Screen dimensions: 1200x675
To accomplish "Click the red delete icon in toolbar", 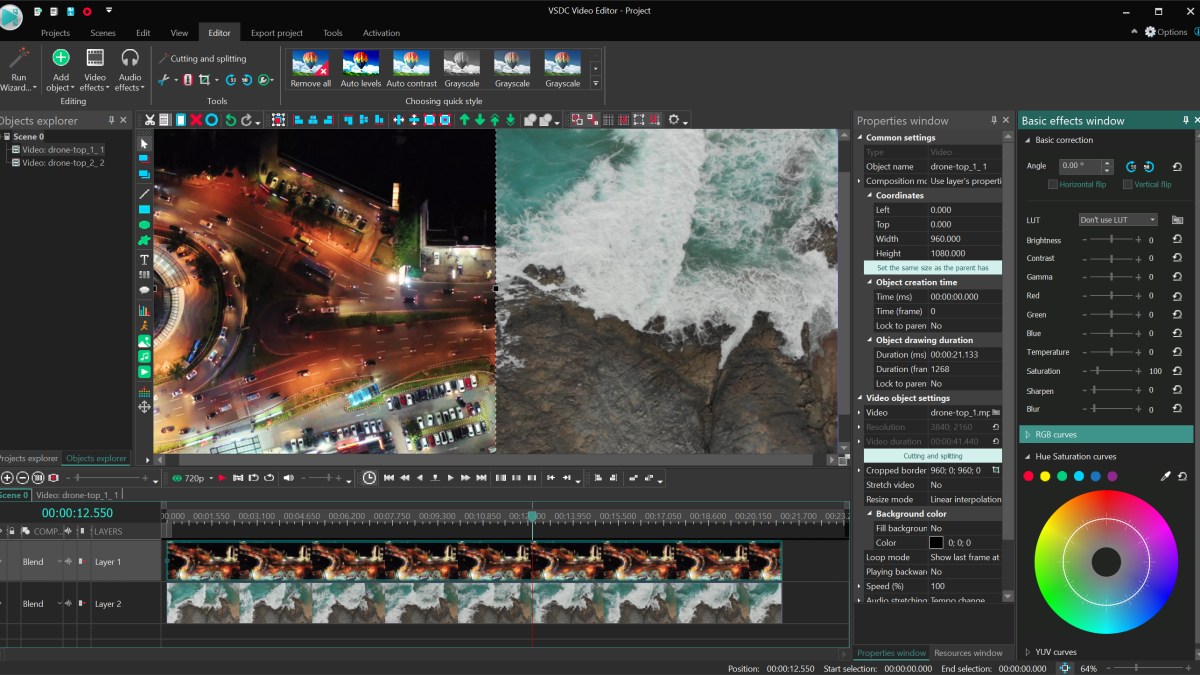I will (196, 120).
